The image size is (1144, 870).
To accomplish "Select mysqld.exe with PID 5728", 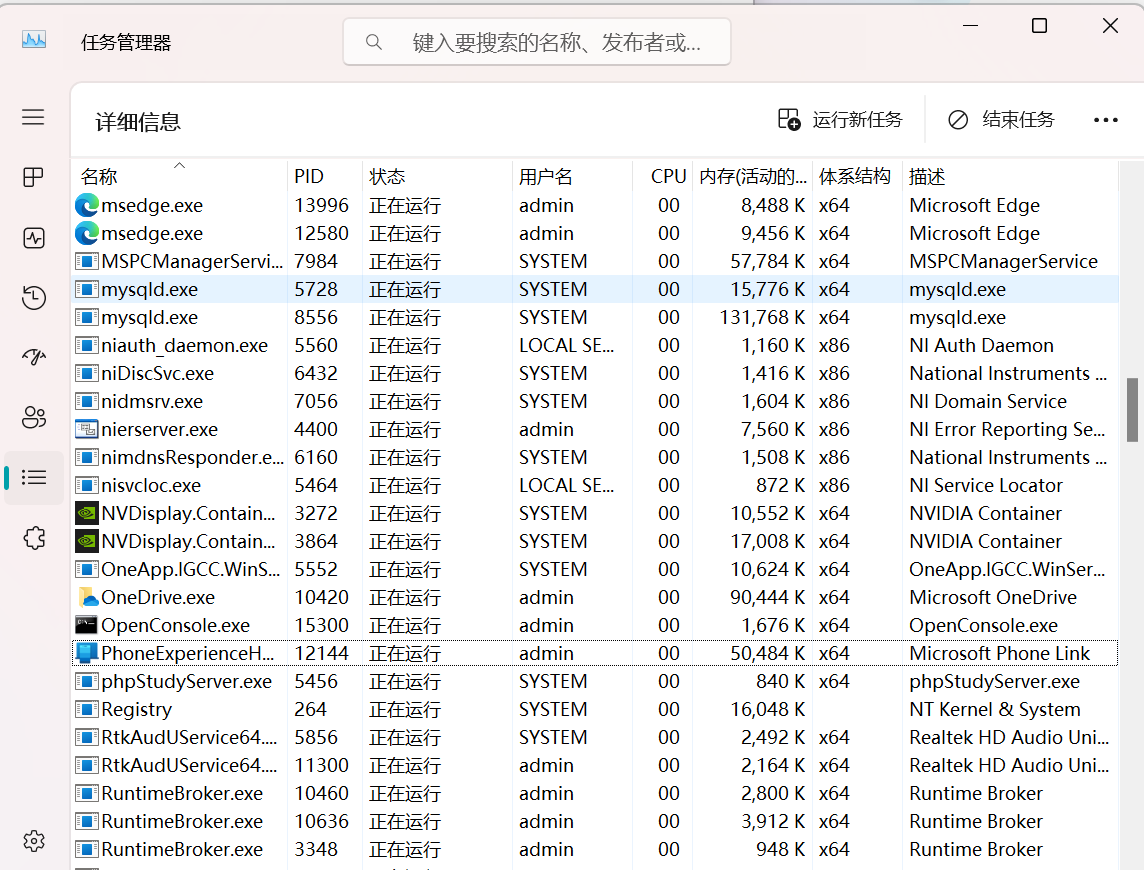I will [595, 290].
